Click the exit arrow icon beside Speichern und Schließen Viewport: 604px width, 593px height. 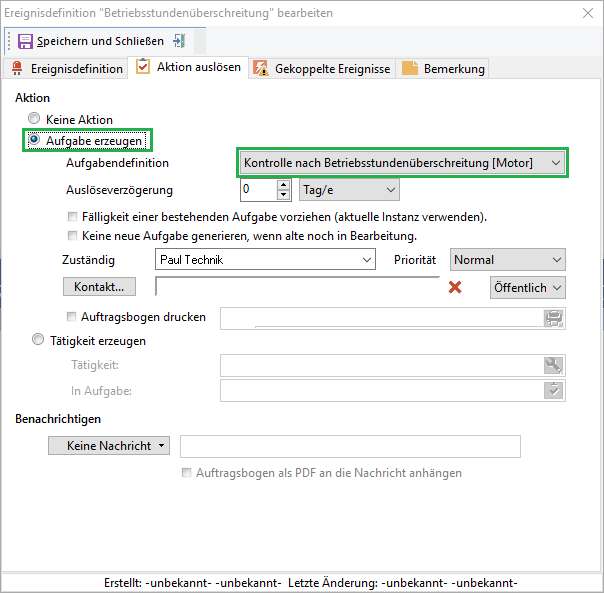179,40
